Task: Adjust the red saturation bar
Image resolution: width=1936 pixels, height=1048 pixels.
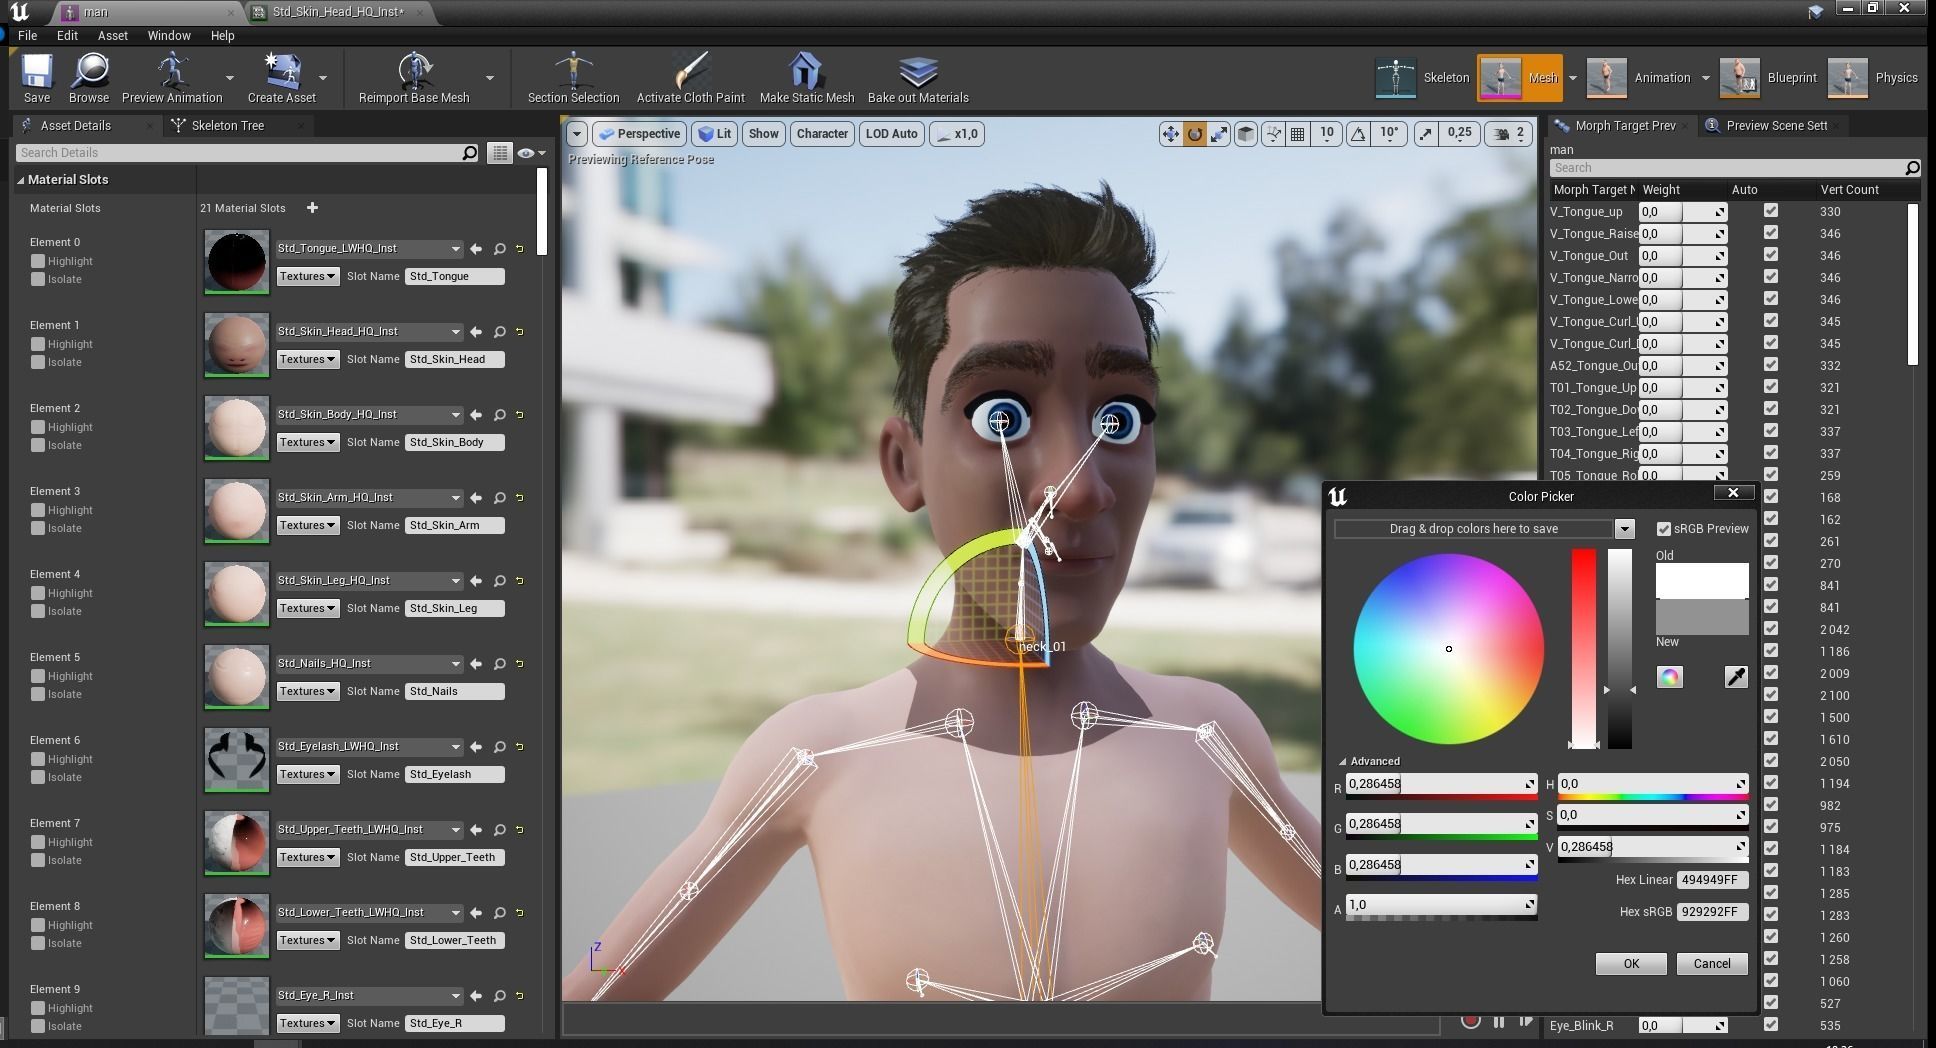Action: (x=1584, y=648)
